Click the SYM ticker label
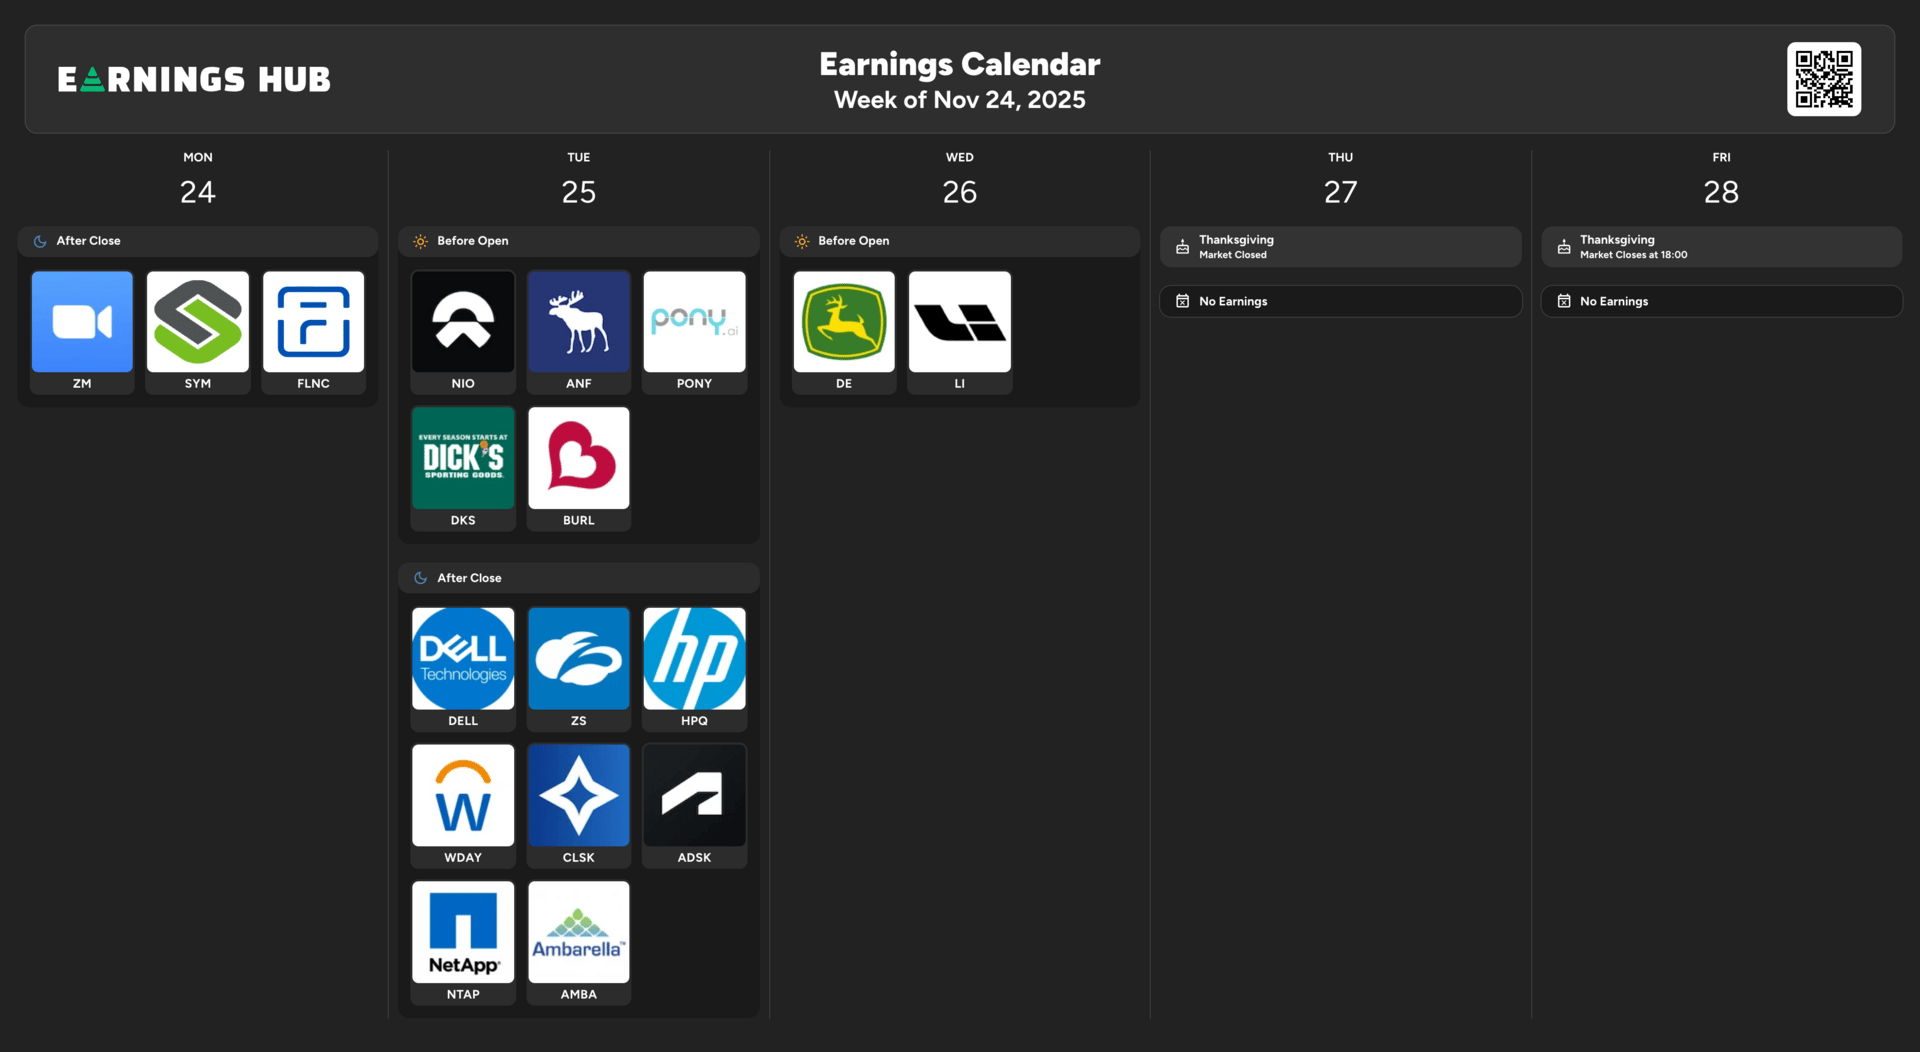This screenshot has width=1920, height=1052. (x=198, y=384)
